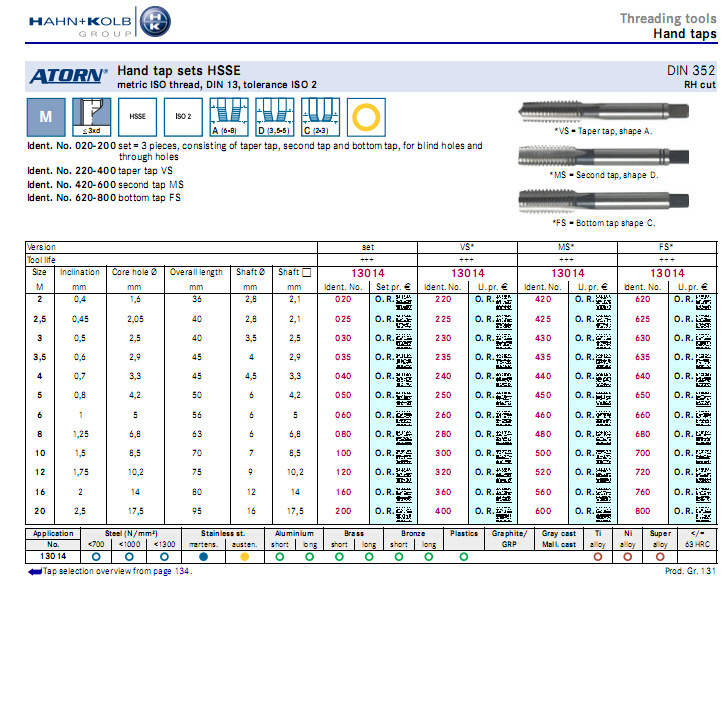Viewport: 727px width, 707px height.
Task: Click the red ring under Super alloy
Action: coord(660,557)
